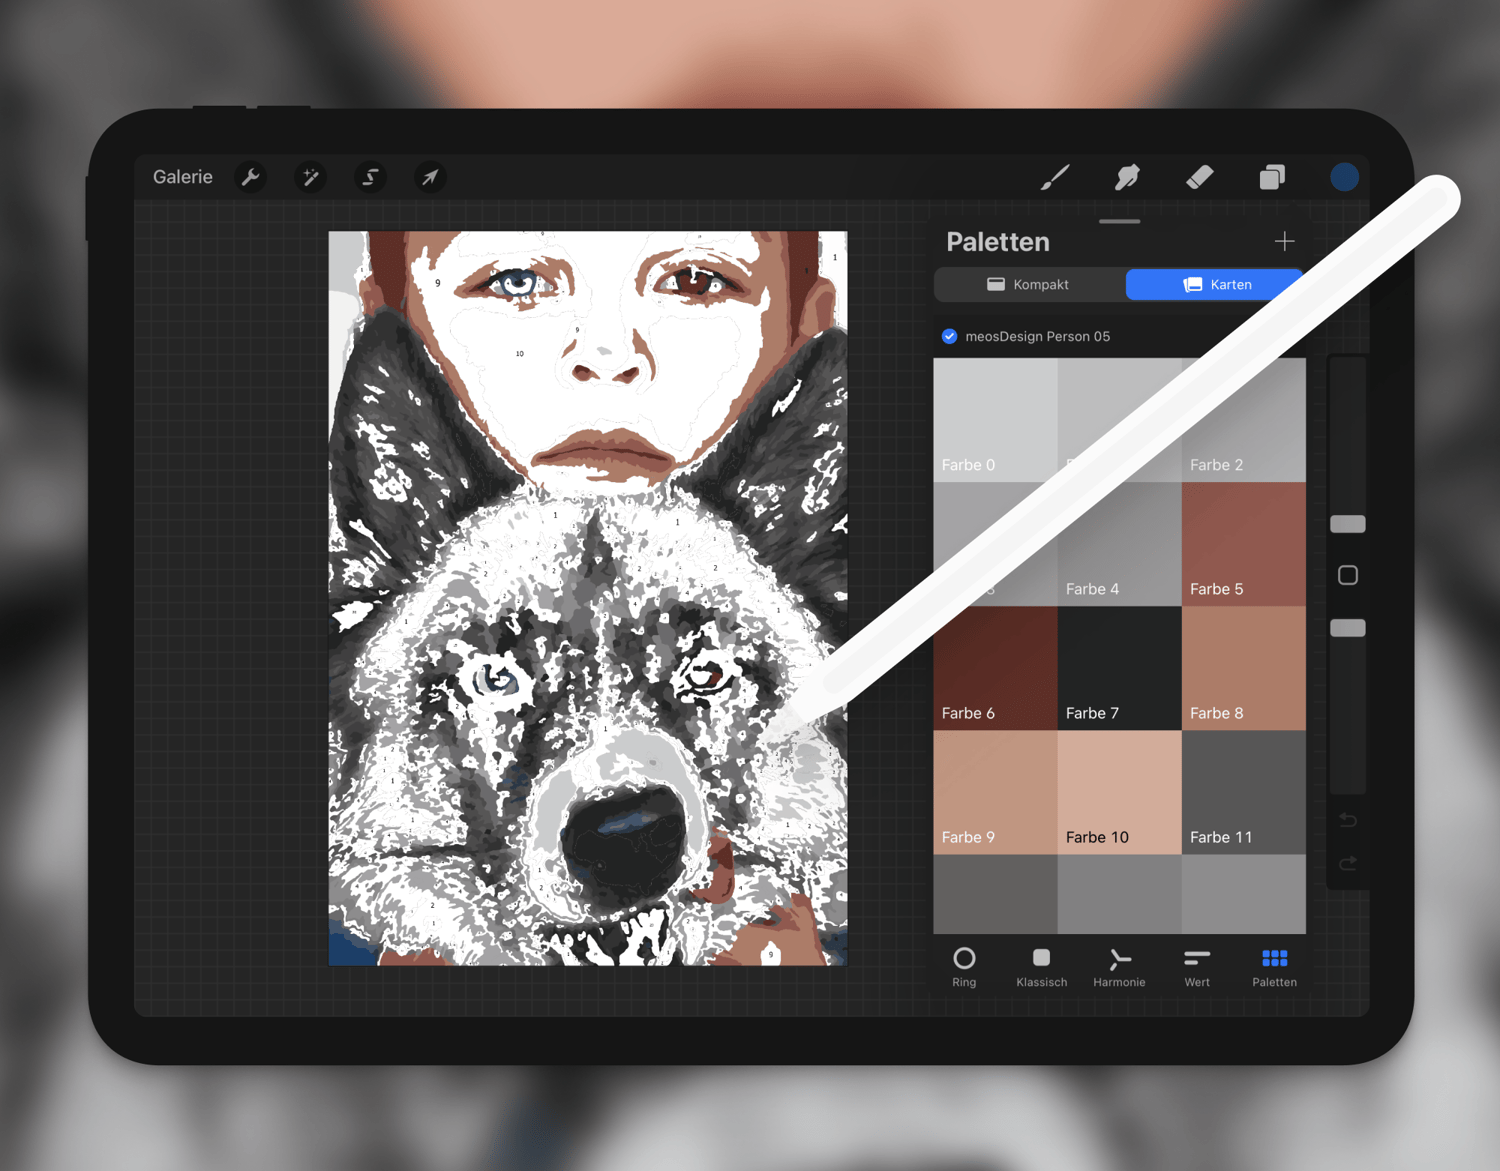Select the Selection S-shaped tool

click(370, 177)
